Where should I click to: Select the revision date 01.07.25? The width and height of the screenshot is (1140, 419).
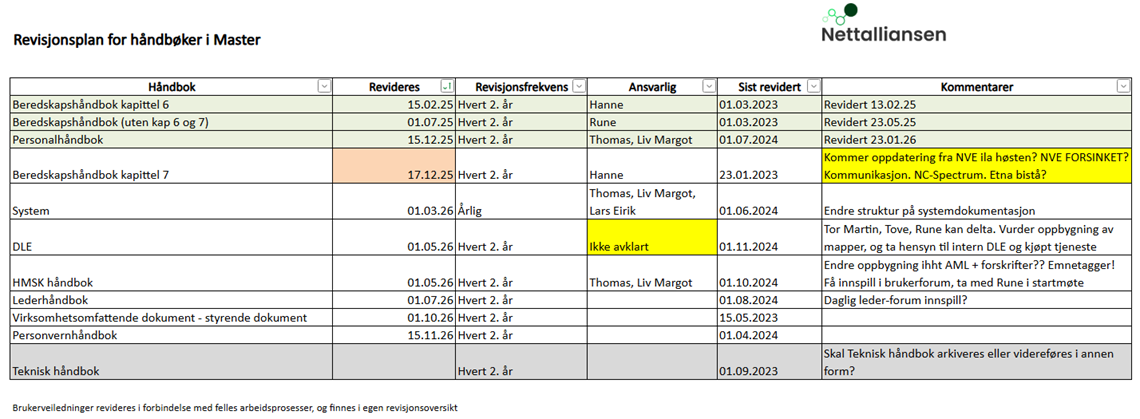coord(394,121)
